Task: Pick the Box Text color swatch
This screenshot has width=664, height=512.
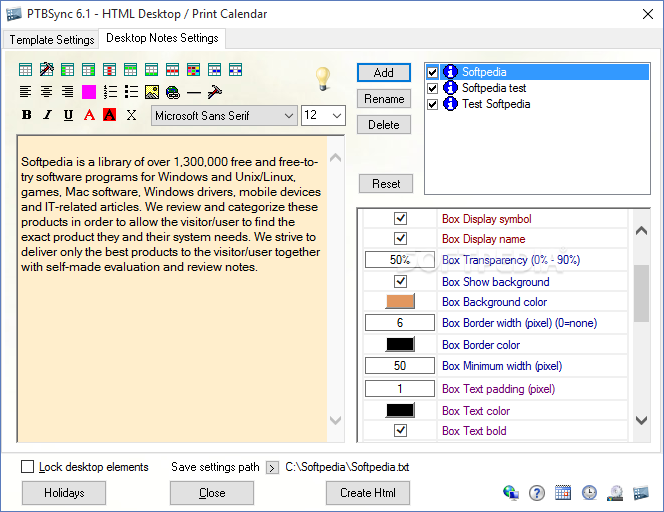Action: coord(400,410)
